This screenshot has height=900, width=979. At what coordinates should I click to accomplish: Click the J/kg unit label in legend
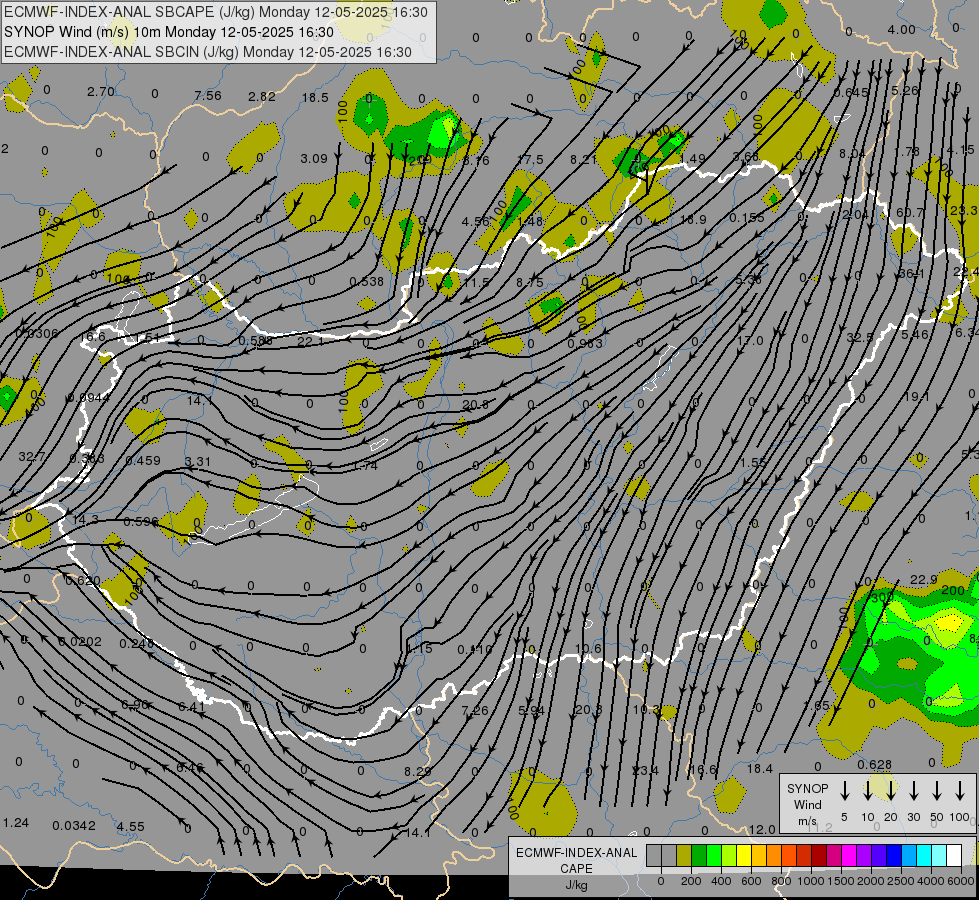tap(576, 885)
